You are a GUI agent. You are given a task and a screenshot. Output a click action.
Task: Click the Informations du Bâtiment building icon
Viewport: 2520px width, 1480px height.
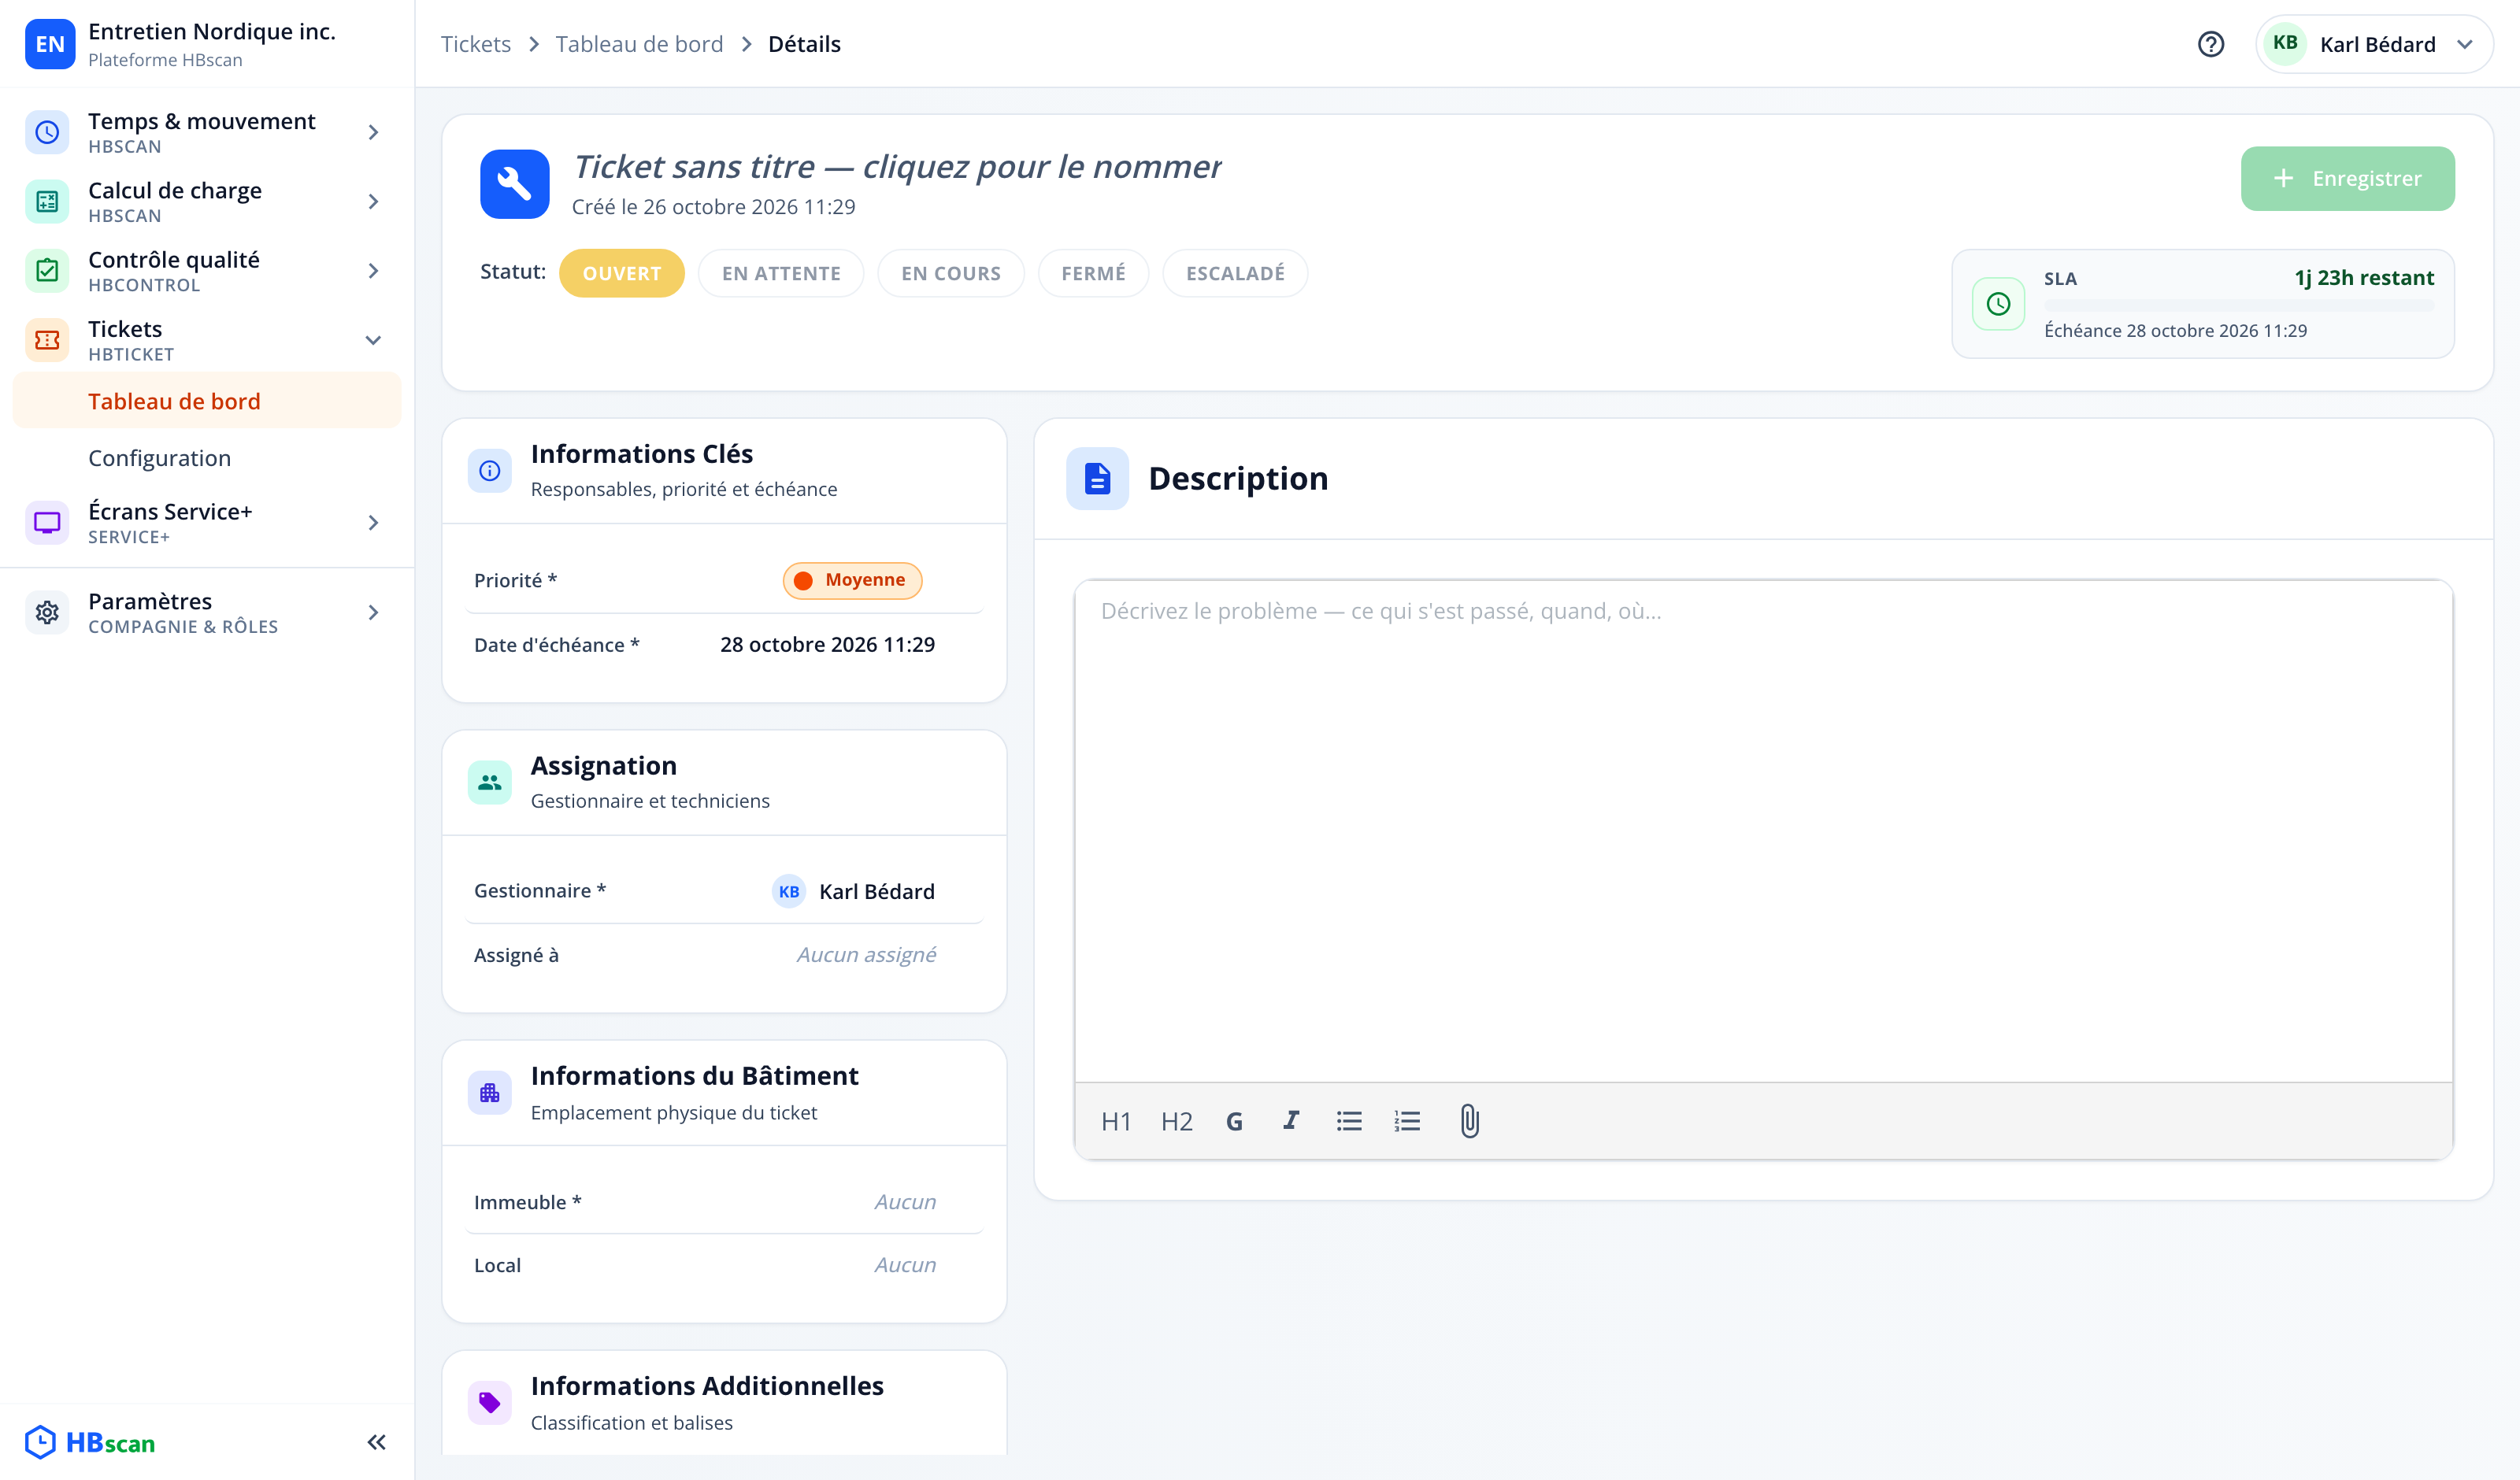489,1093
